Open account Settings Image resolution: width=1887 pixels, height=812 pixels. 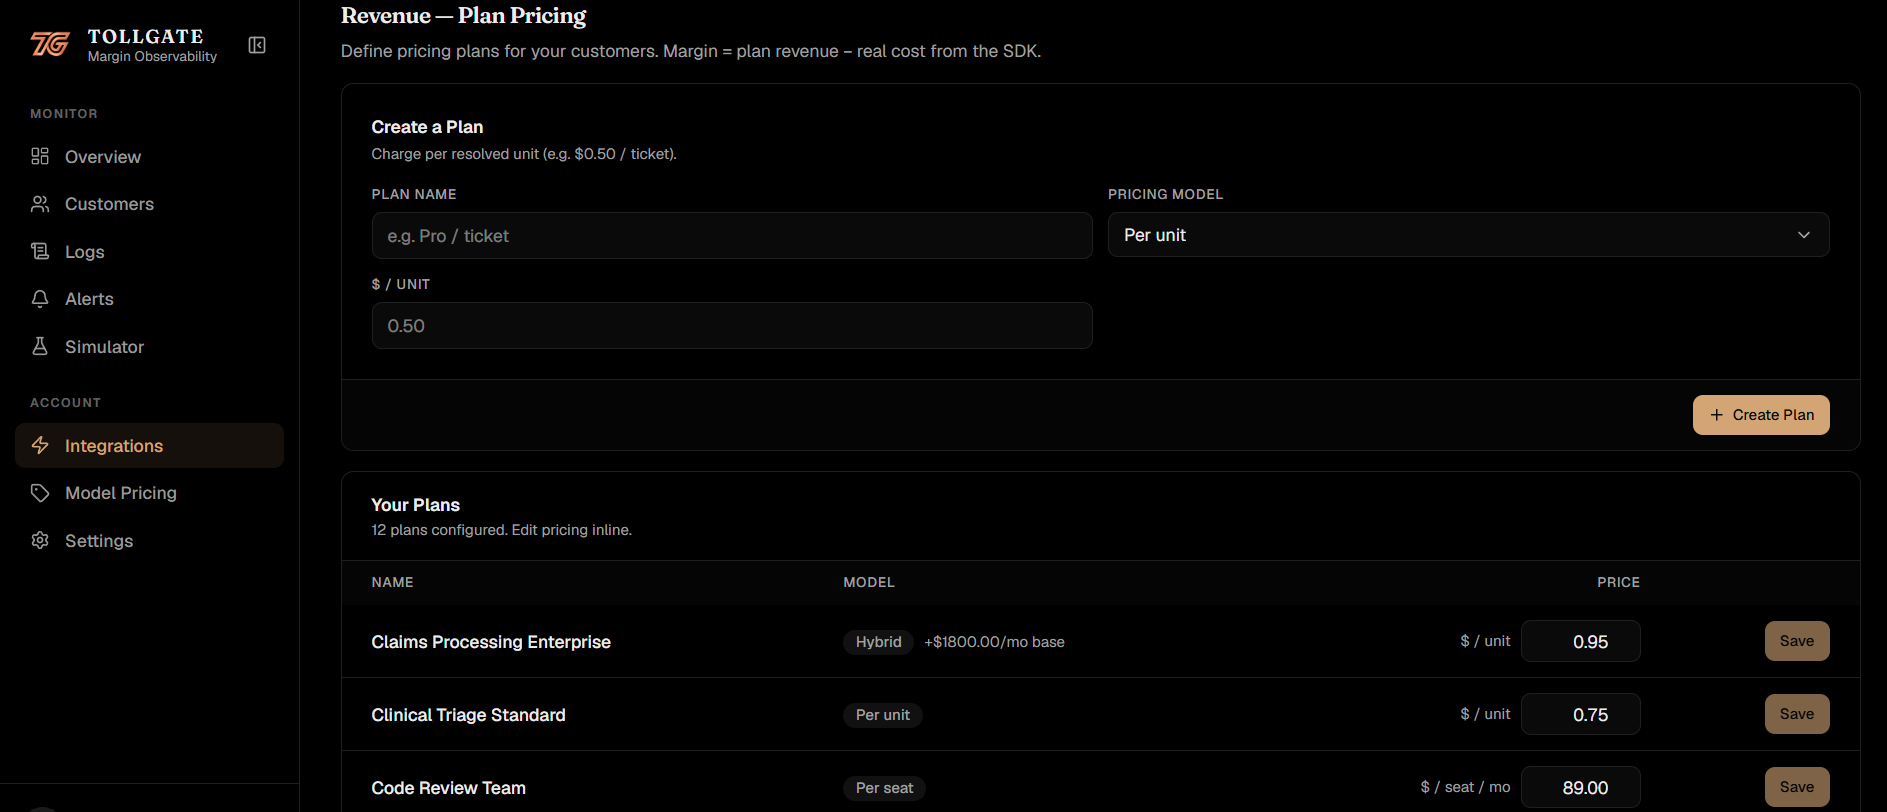pyautogui.click(x=149, y=541)
